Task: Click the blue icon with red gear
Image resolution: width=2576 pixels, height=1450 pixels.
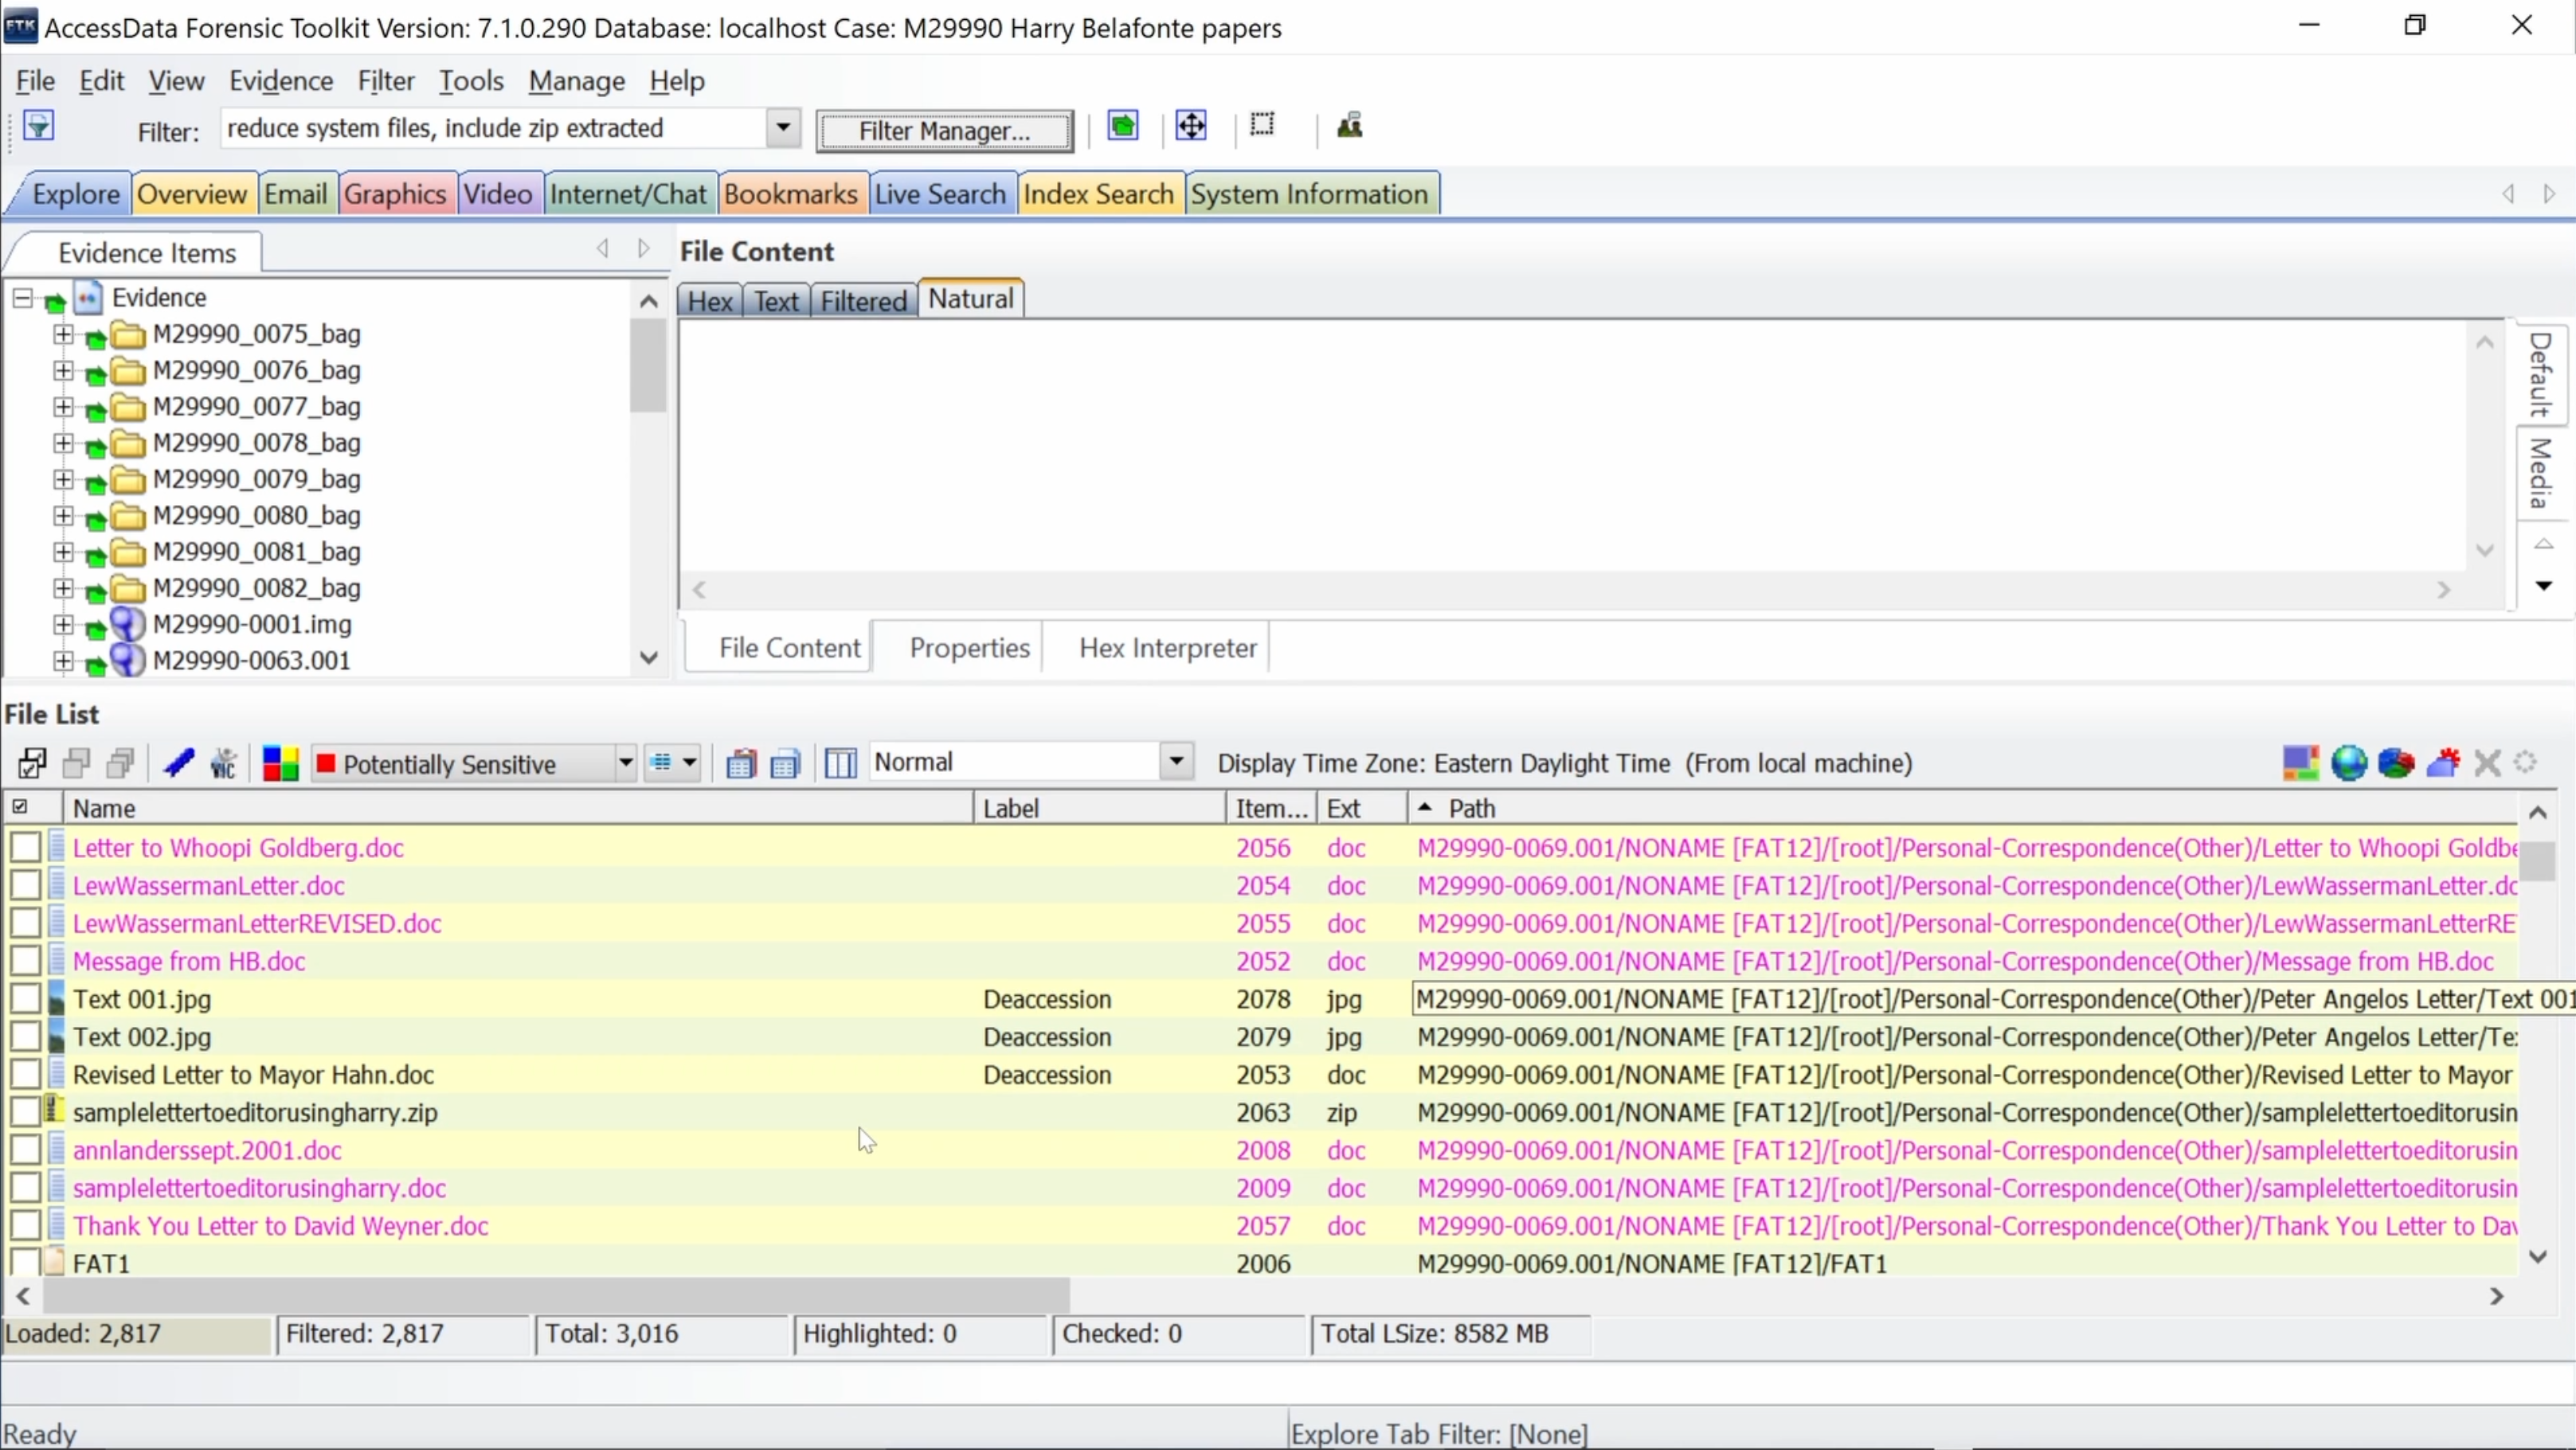Action: tap(2443, 763)
